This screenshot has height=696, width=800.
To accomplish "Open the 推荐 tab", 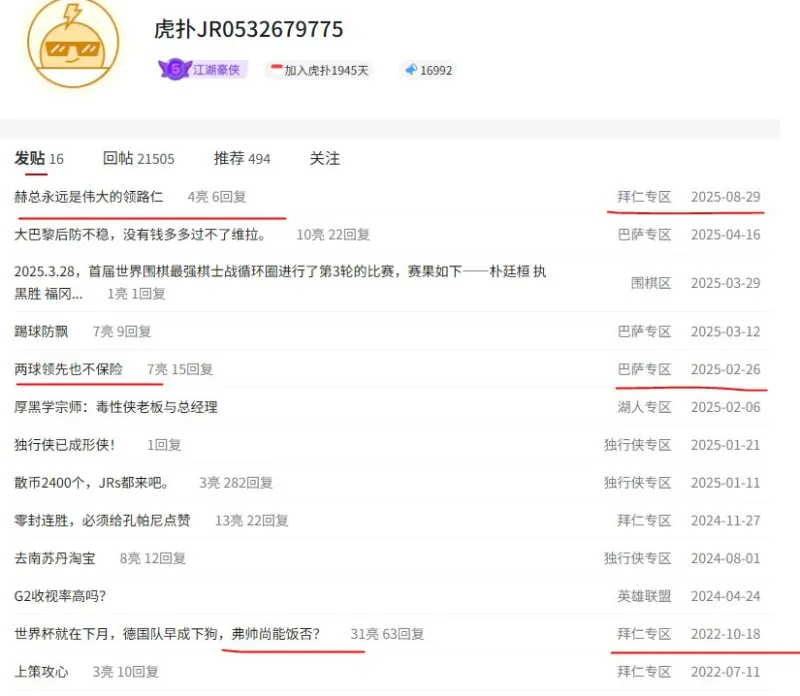I will tap(242, 158).
